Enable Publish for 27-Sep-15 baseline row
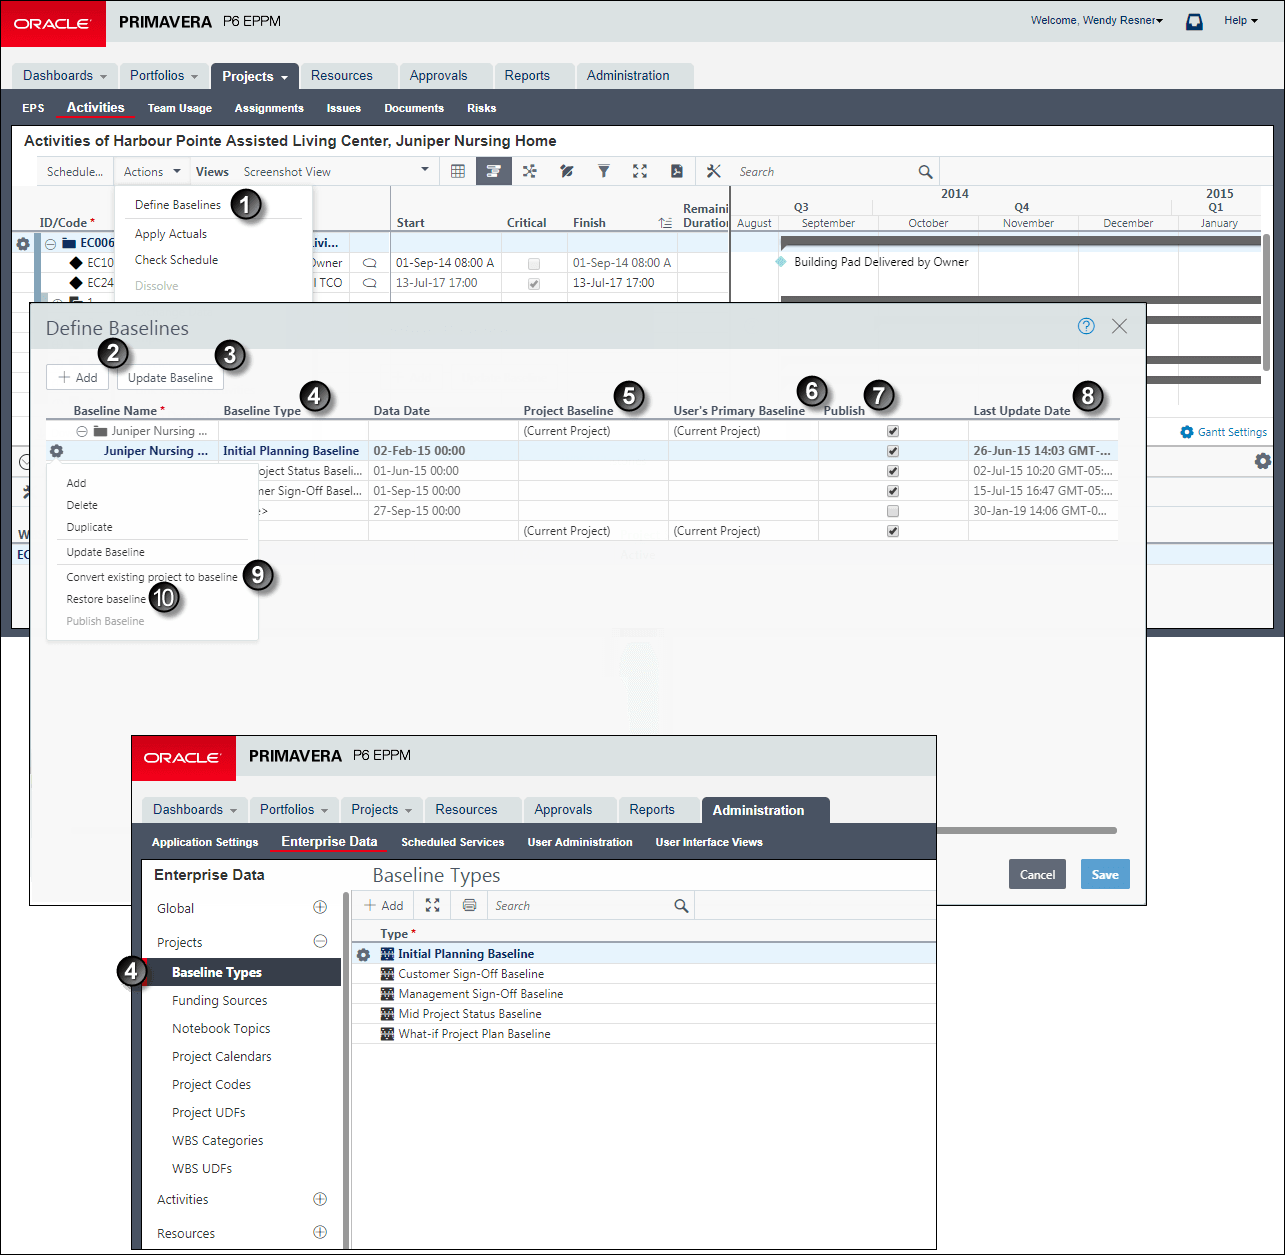The width and height of the screenshot is (1285, 1255). pos(893,511)
